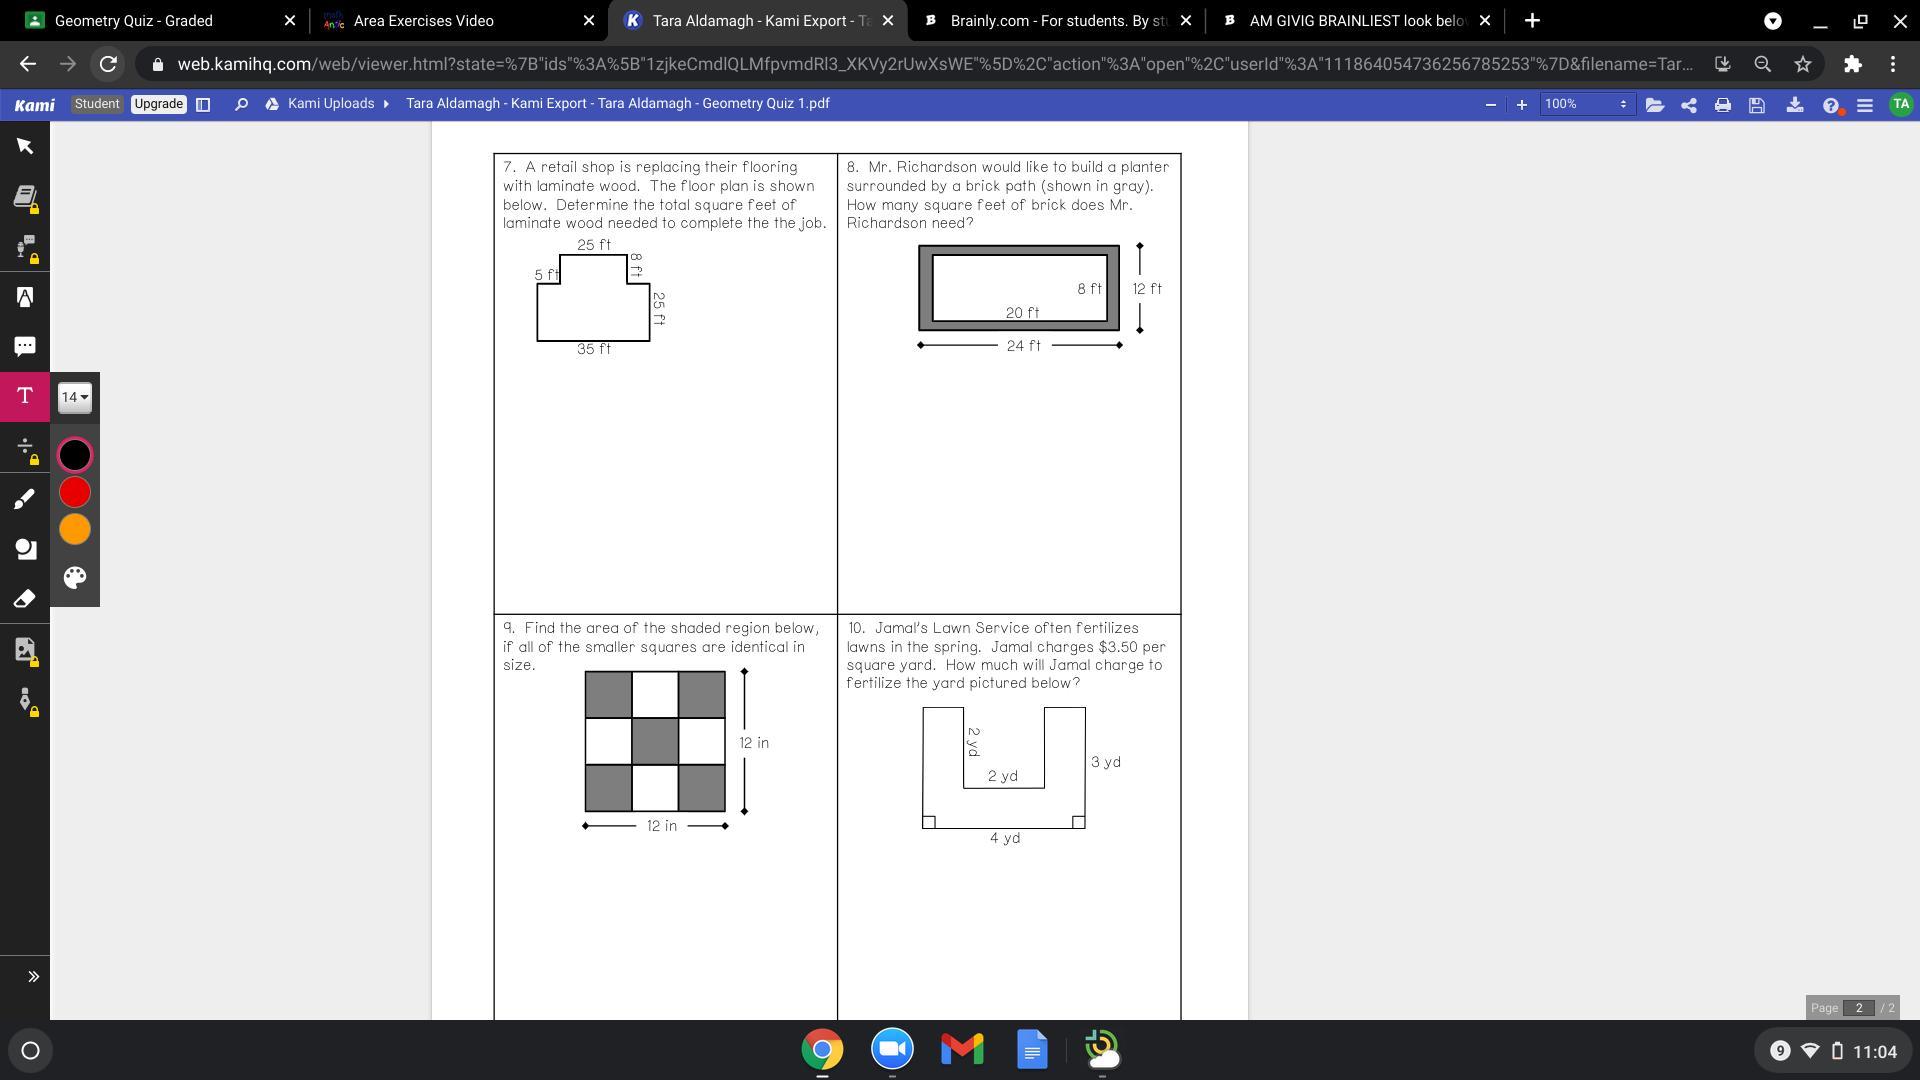The image size is (1920, 1080).
Task: Select the Comment tool
Action: 25,346
